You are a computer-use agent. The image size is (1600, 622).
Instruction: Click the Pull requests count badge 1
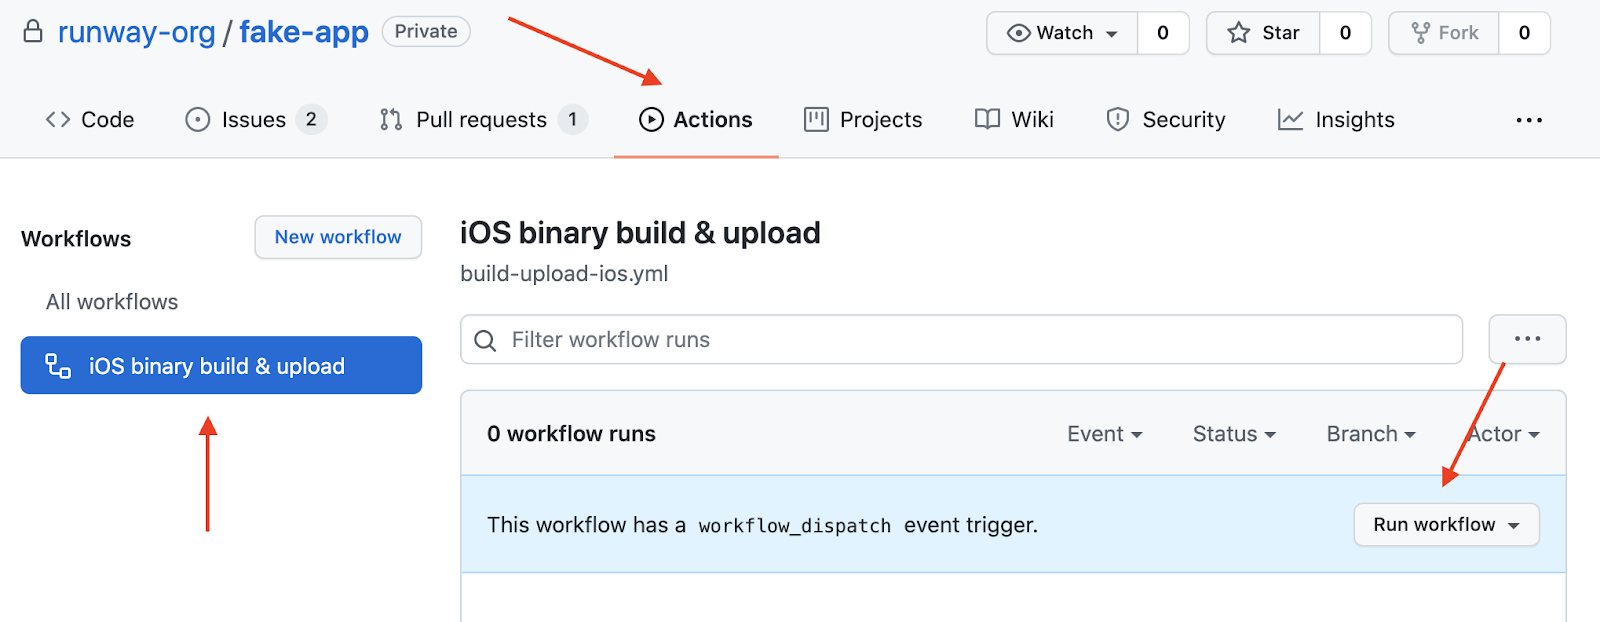[573, 120]
